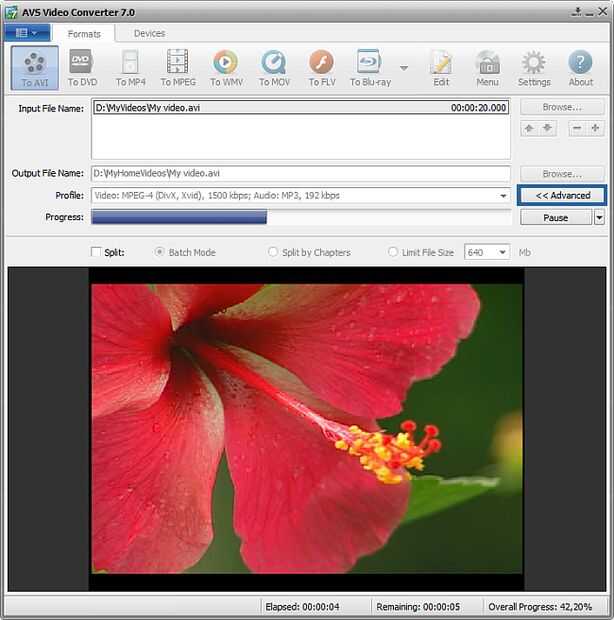Pick the To MP4 format icon
Image resolution: width=614 pixels, height=620 pixels.
click(130, 68)
